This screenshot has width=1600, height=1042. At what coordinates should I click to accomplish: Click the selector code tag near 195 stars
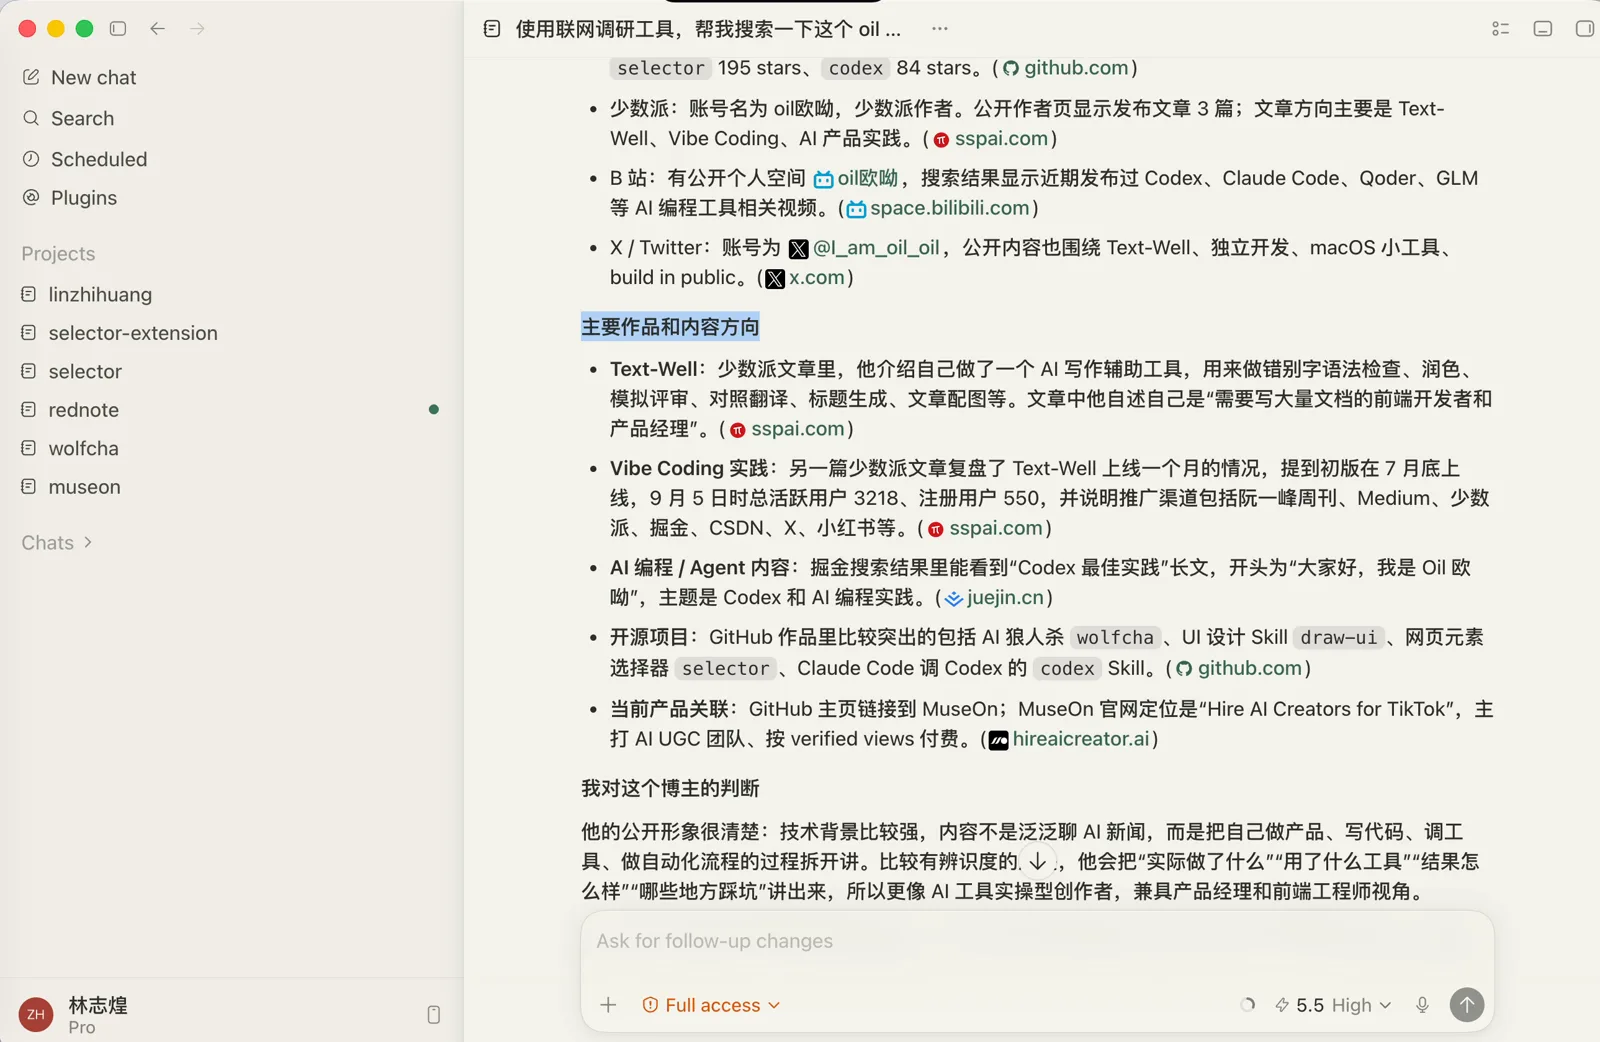pyautogui.click(x=661, y=68)
